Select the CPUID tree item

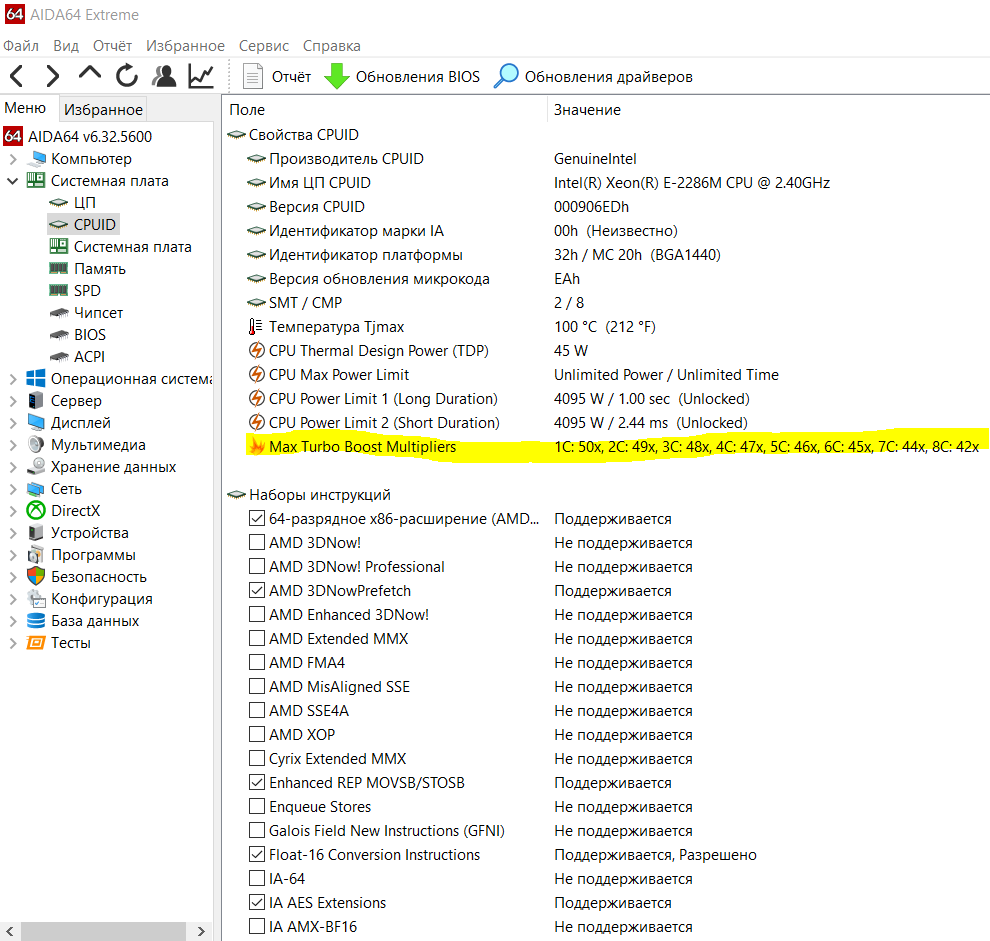pos(83,225)
